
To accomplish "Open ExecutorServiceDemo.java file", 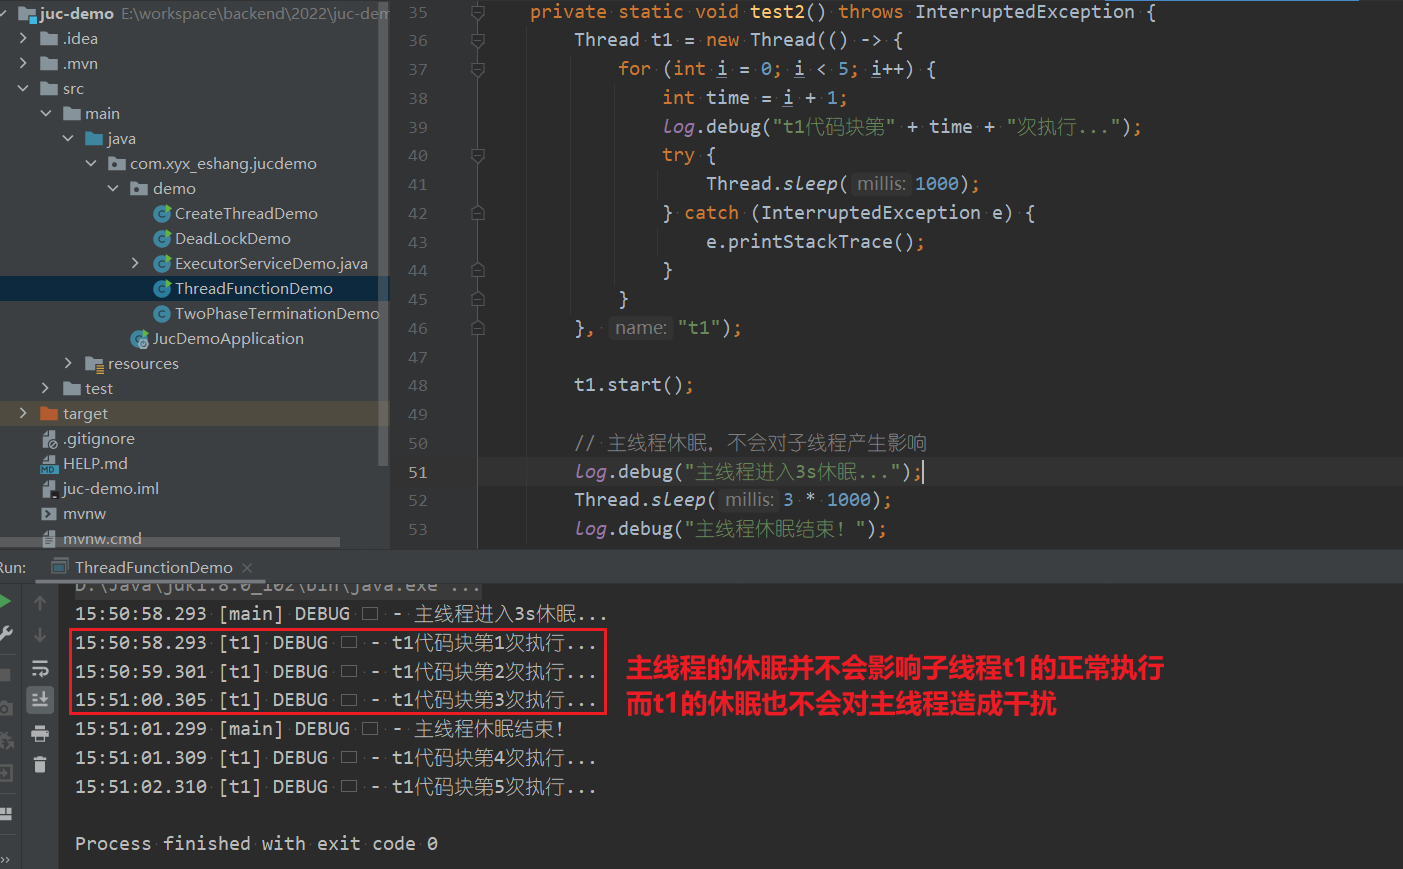I will pos(271,263).
